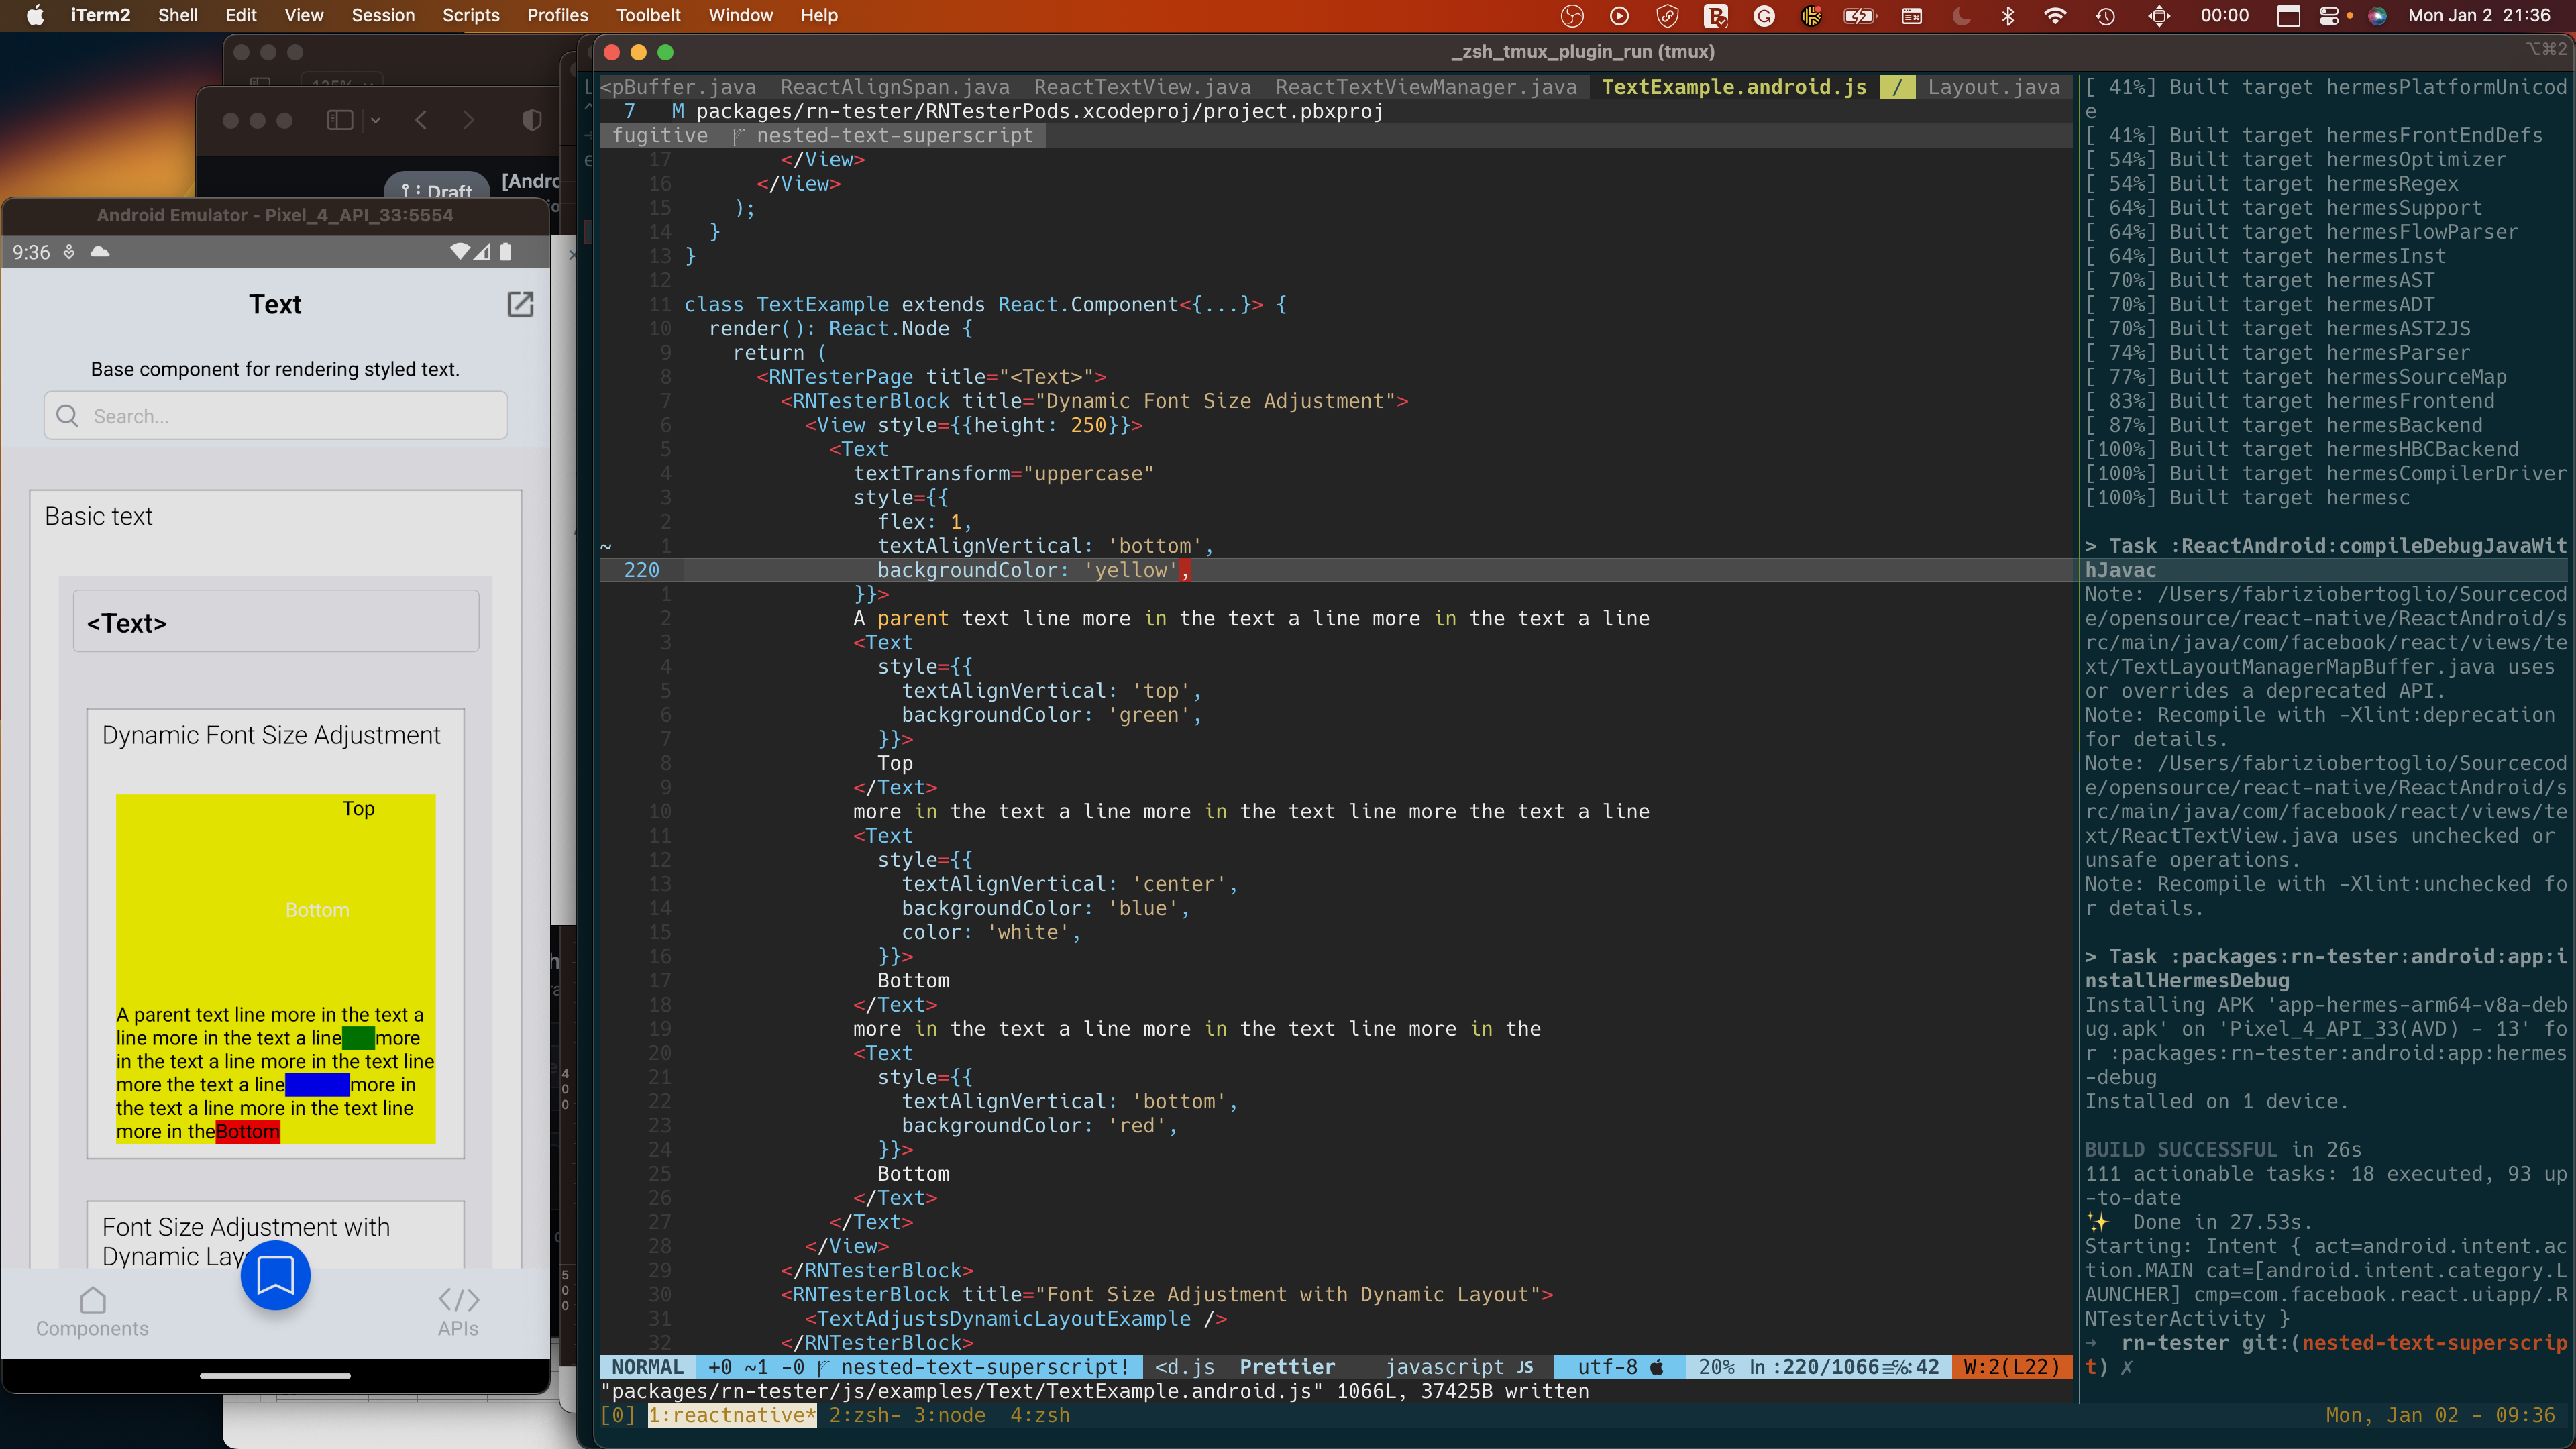Click the shield privacy icon in browser
This screenshot has width=2576, height=1449.
pyautogui.click(x=532, y=120)
